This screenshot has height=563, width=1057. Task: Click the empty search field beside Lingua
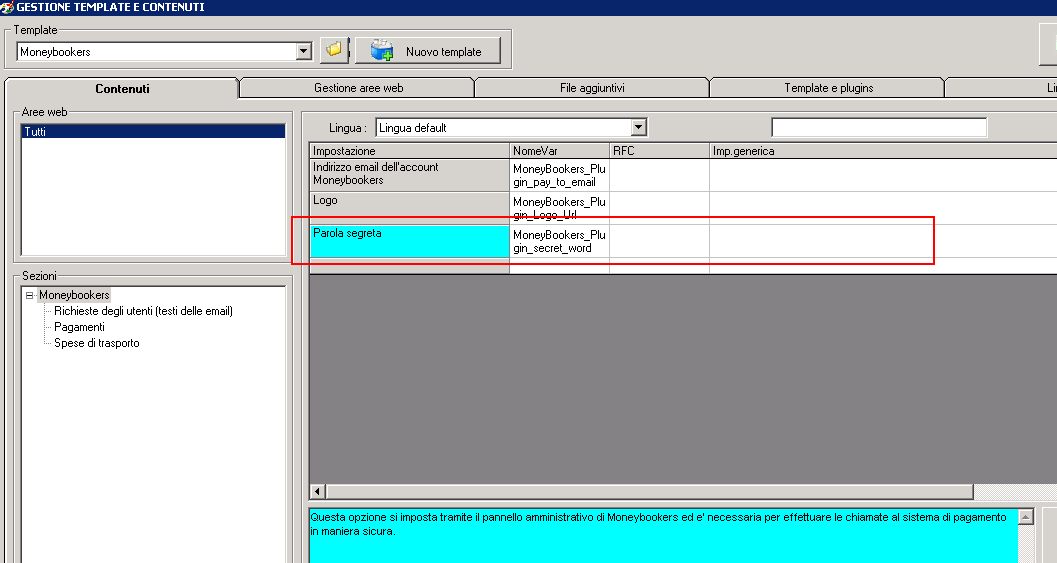tap(879, 127)
